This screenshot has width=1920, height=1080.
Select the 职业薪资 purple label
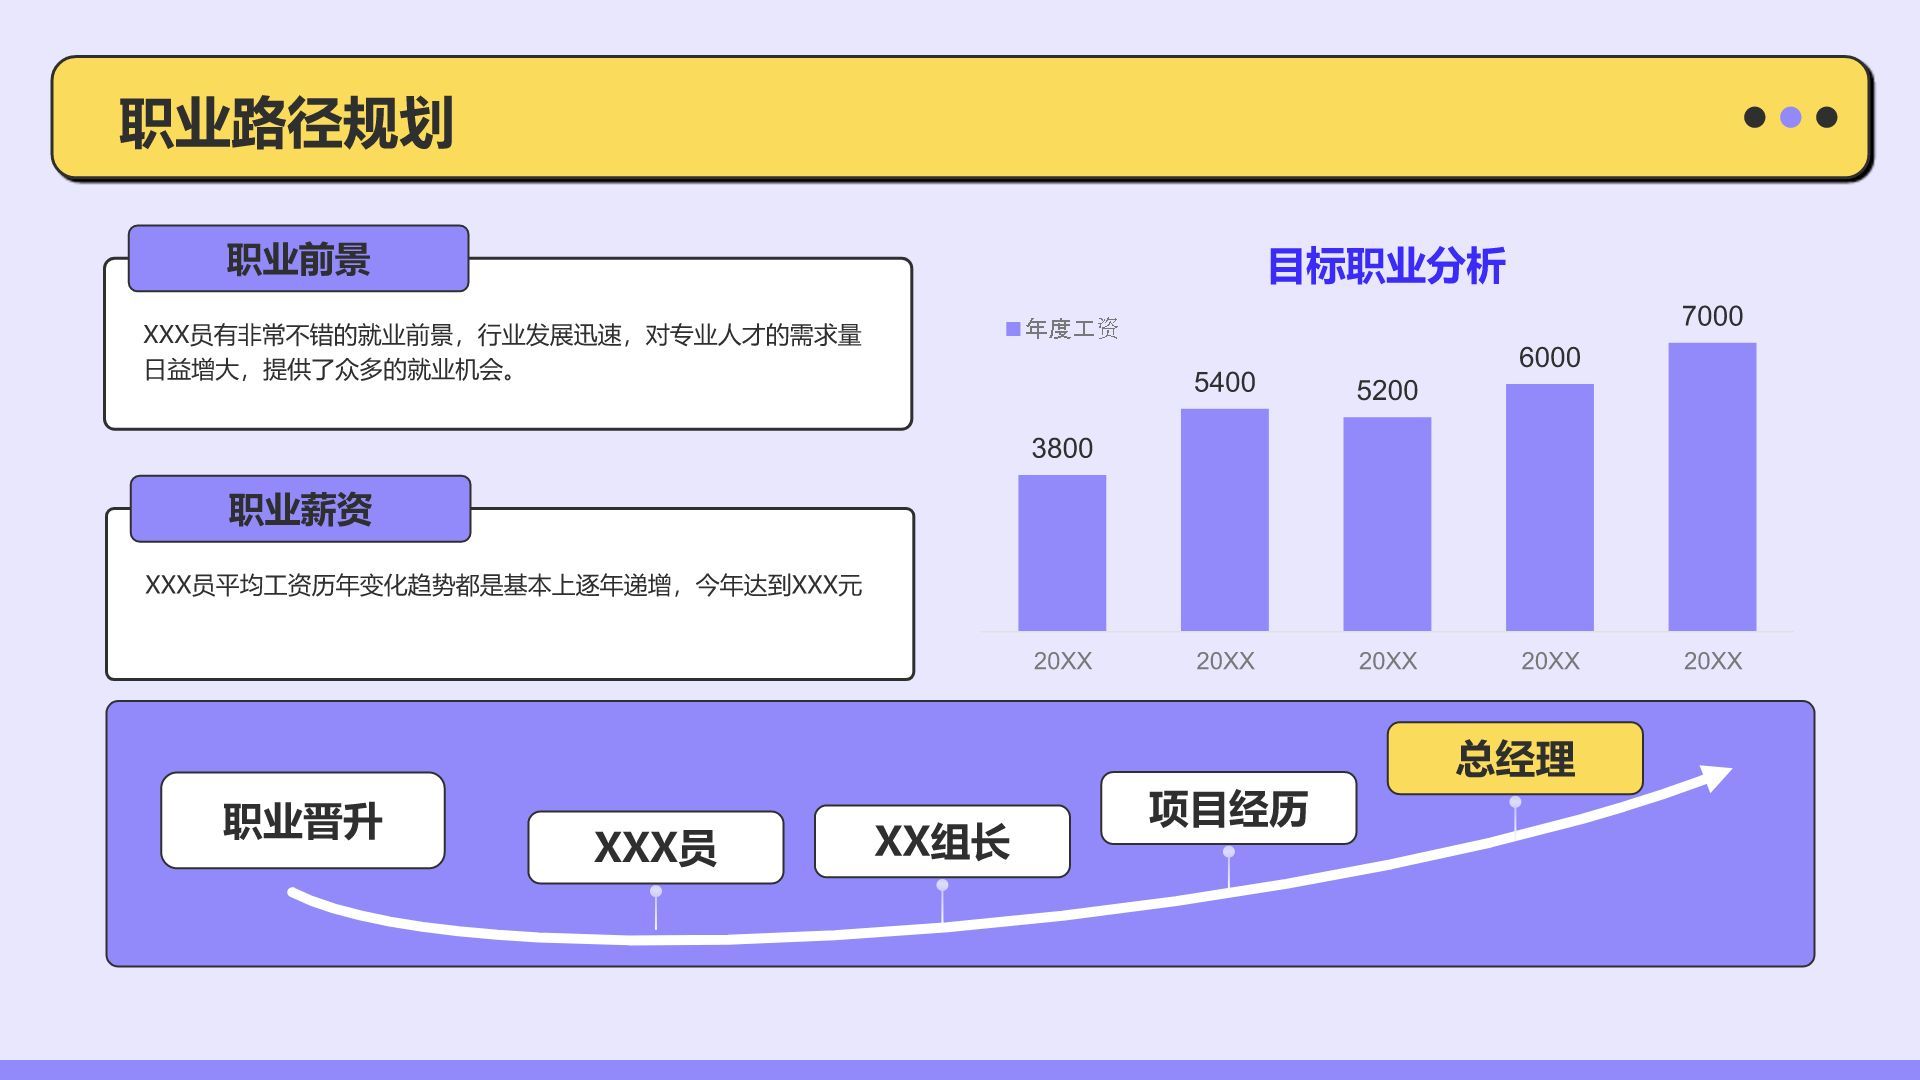(x=300, y=509)
